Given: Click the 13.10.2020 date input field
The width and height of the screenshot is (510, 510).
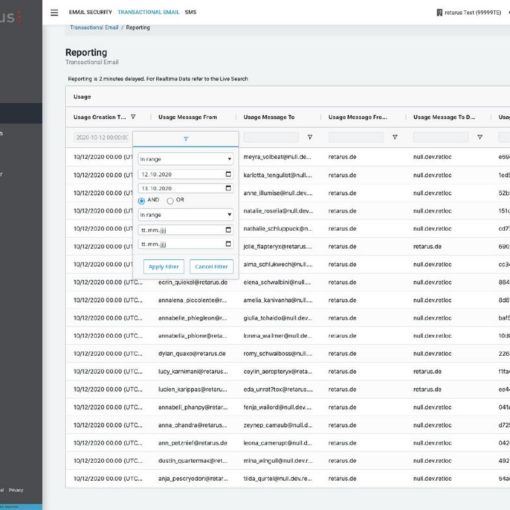Looking at the screenshot, I should 185,188.
